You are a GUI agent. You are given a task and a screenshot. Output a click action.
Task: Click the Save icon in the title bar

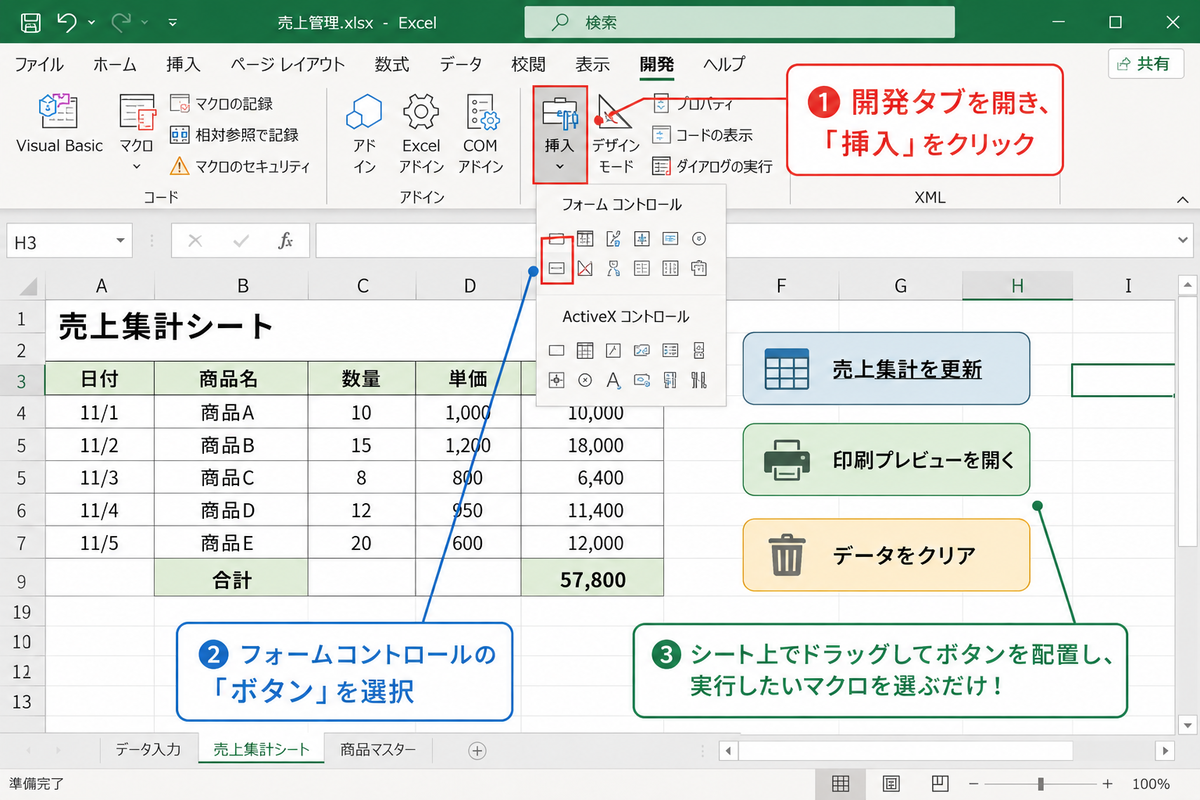pyautogui.click(x=31, y=21)
